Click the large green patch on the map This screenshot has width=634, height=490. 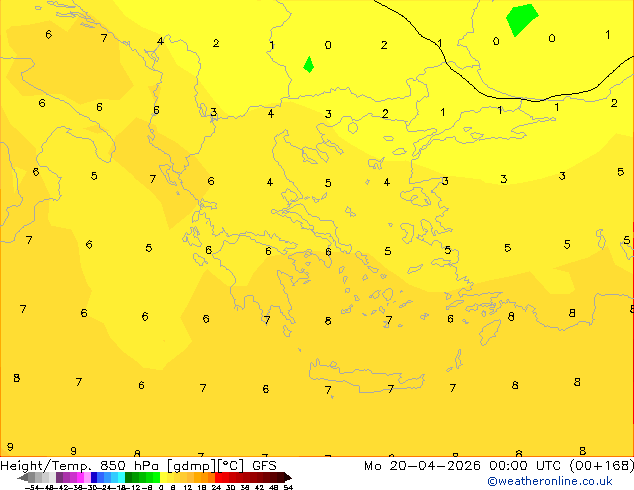click(x=521, y=19)
